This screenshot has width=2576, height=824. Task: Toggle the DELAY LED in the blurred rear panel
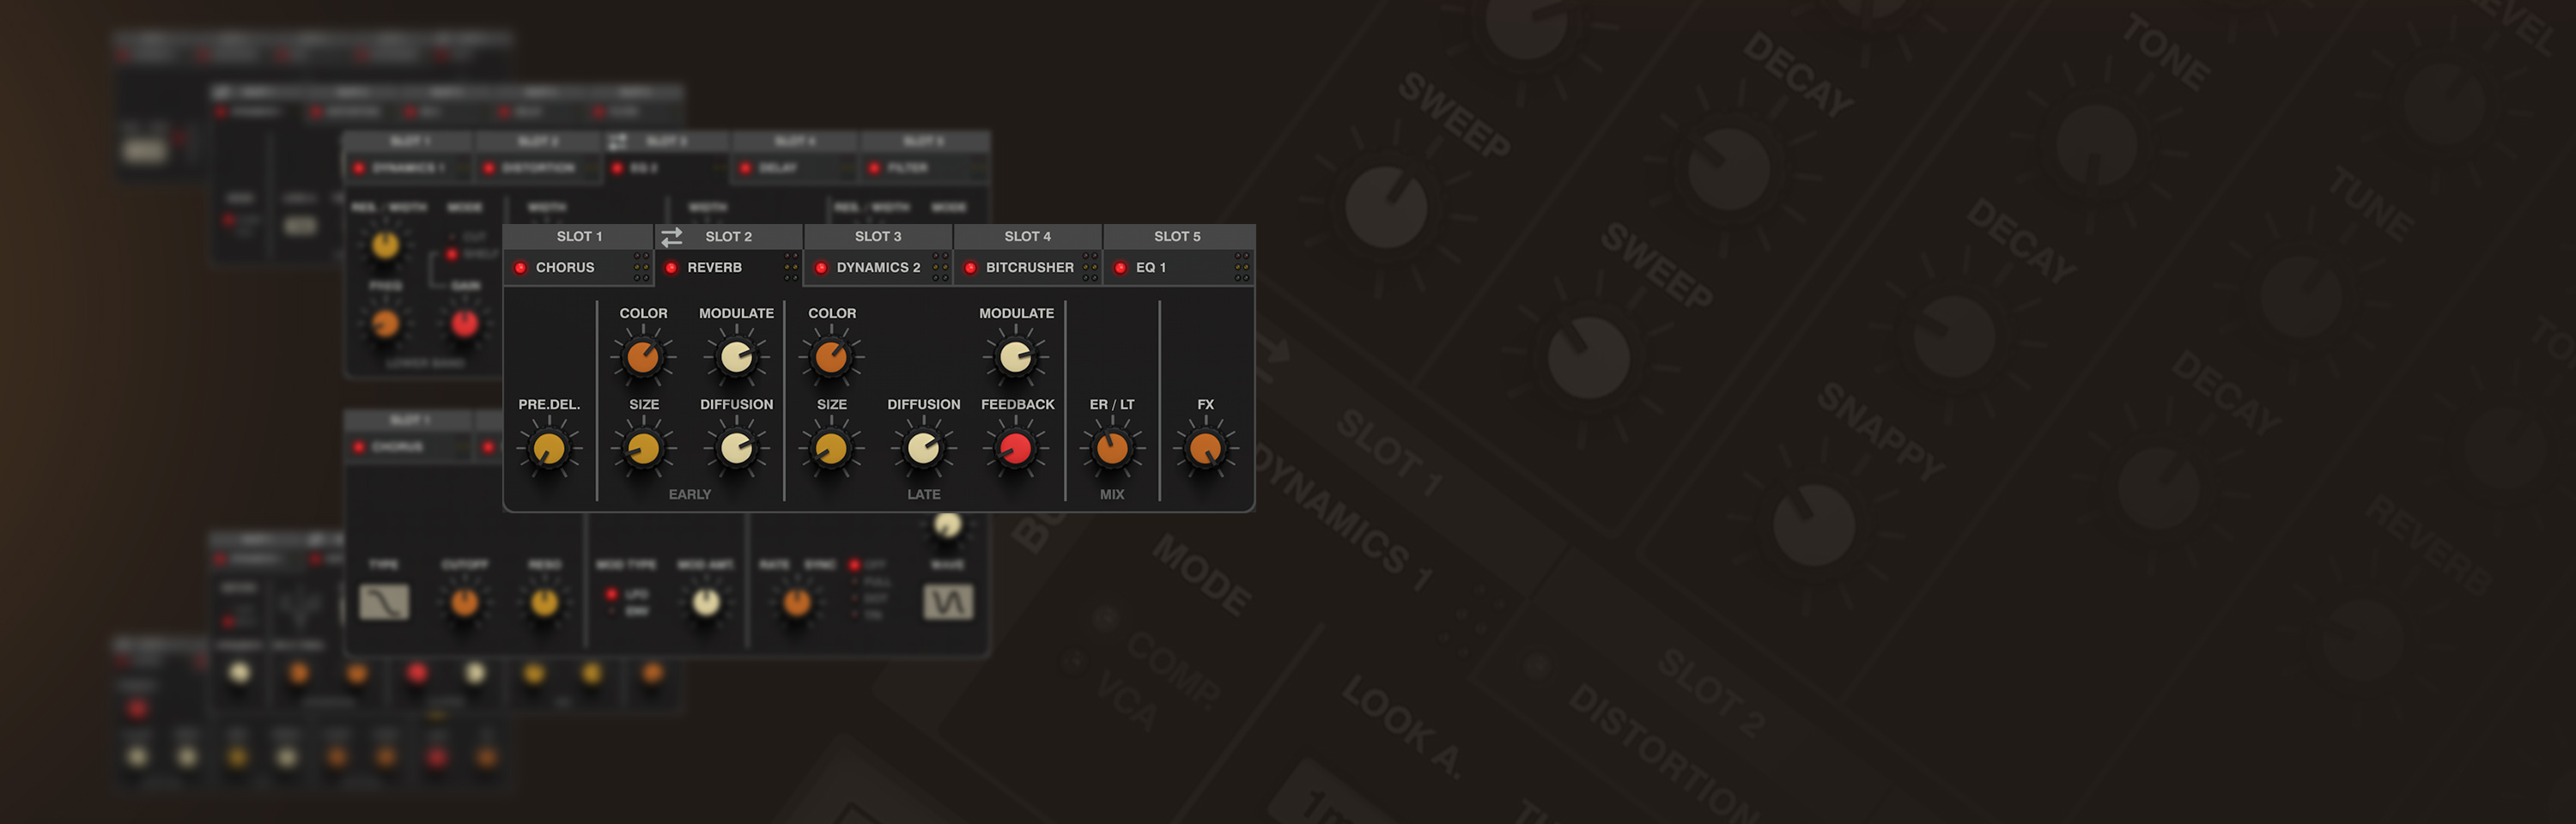pyautogui.click(x=745, y=168)
